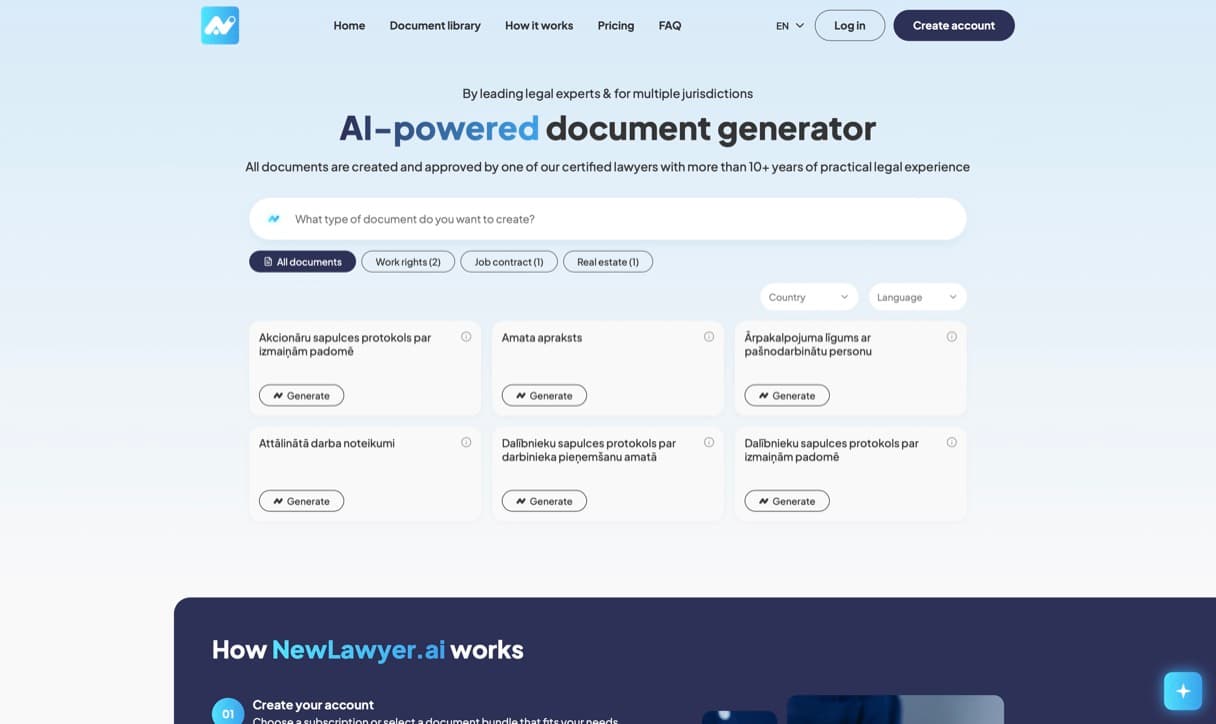Generate Akcionāru sapulces protokols document

(301, 396)
